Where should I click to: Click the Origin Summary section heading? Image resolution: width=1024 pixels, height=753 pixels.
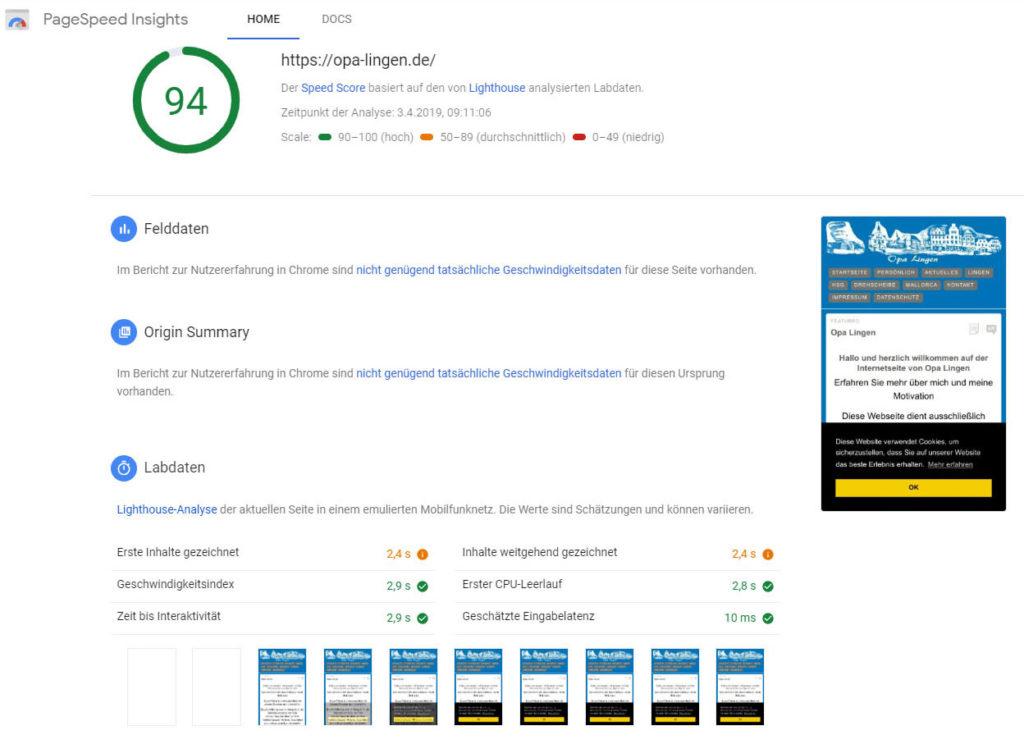click(197, 332)
